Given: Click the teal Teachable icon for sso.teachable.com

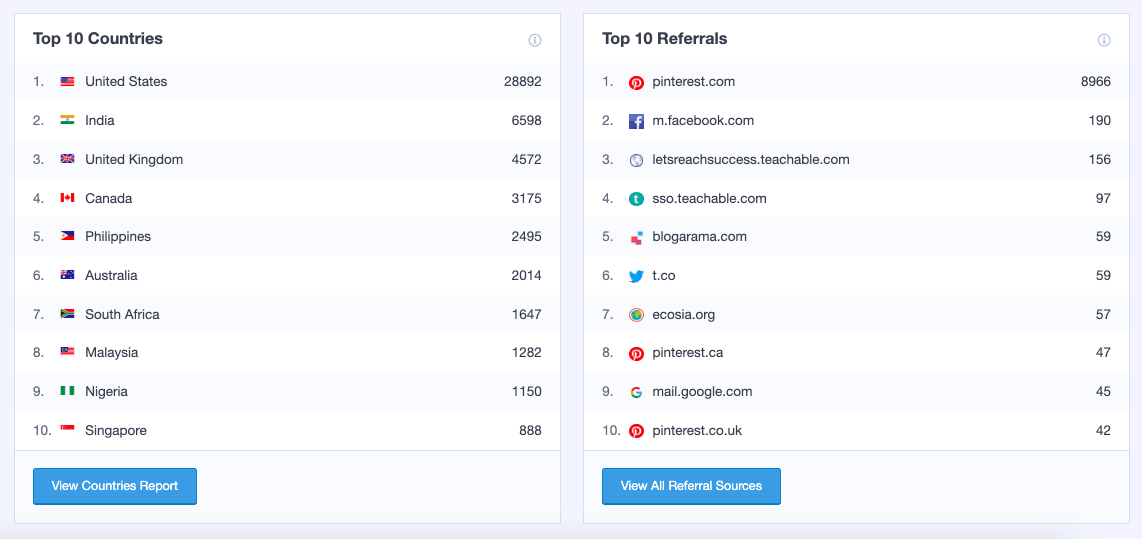Looking at the screenshot, I should tap(636, 199).
